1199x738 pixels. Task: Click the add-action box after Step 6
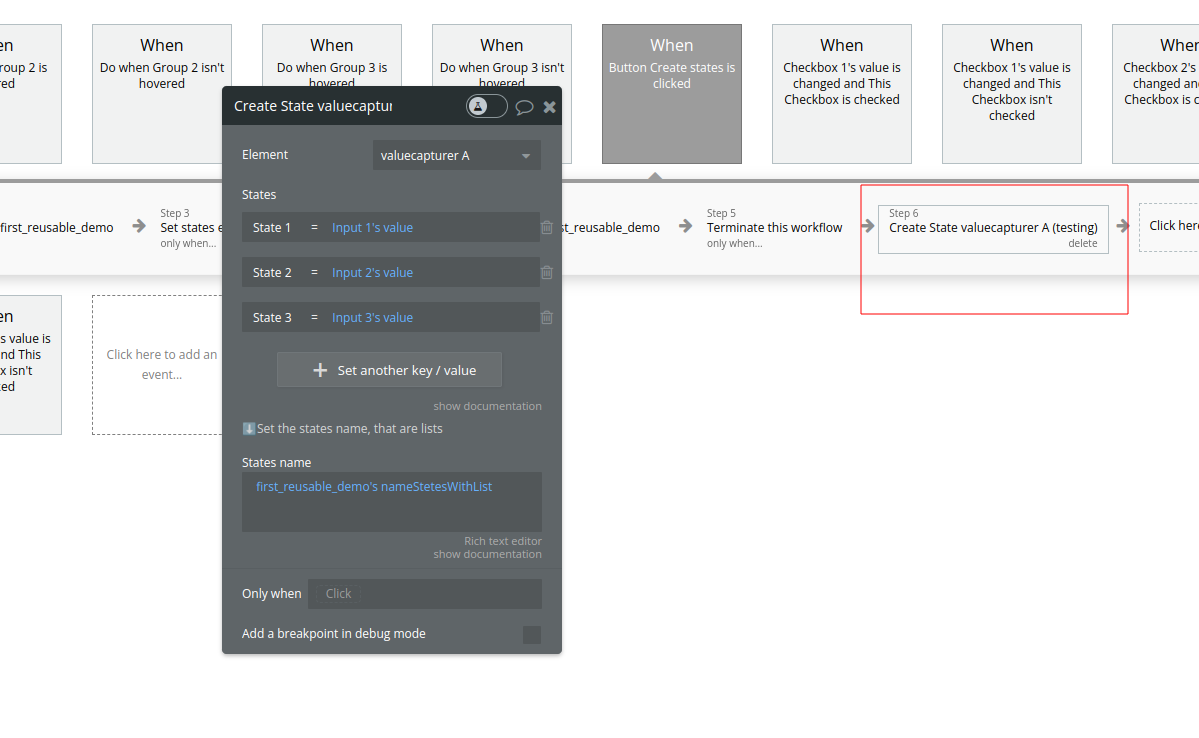pyautogui.click(x=1169, y=226)
